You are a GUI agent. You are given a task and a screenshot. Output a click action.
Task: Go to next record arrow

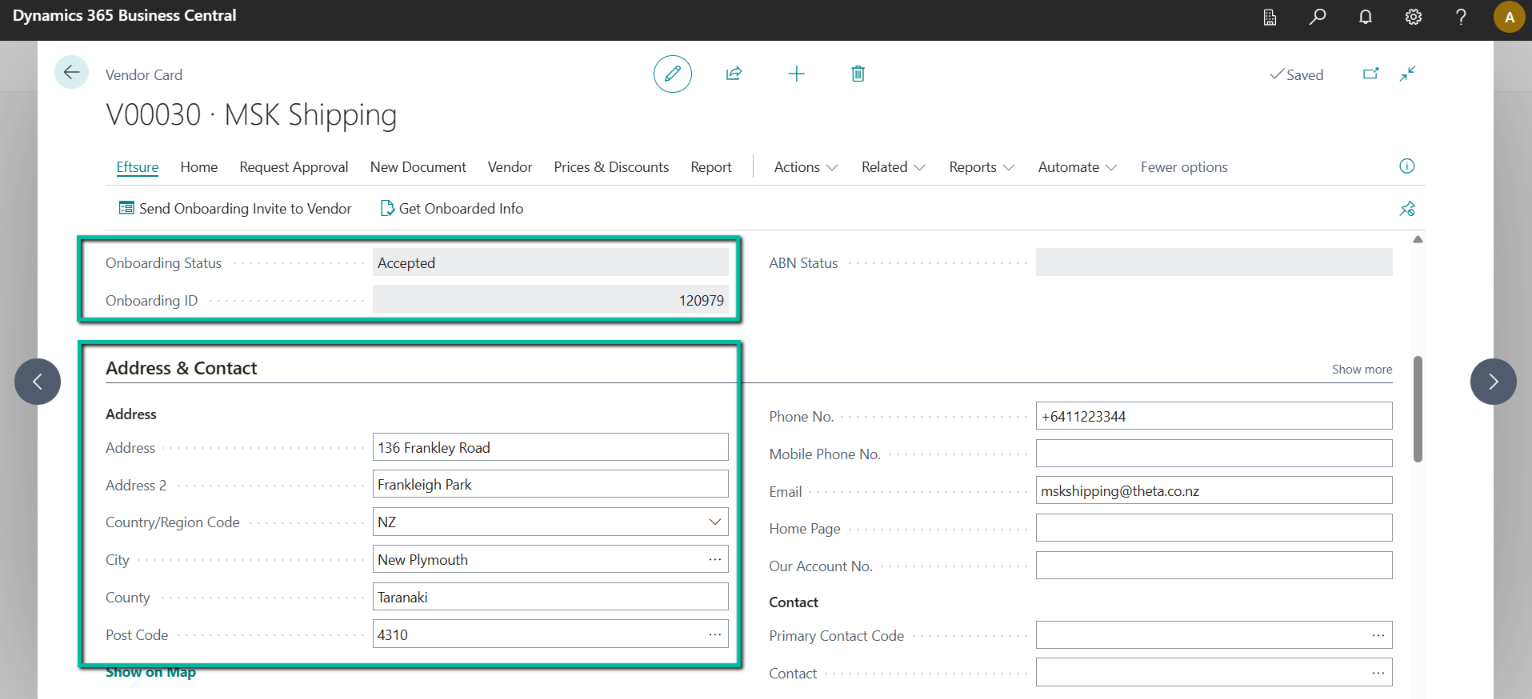[x=1493, y=381]
